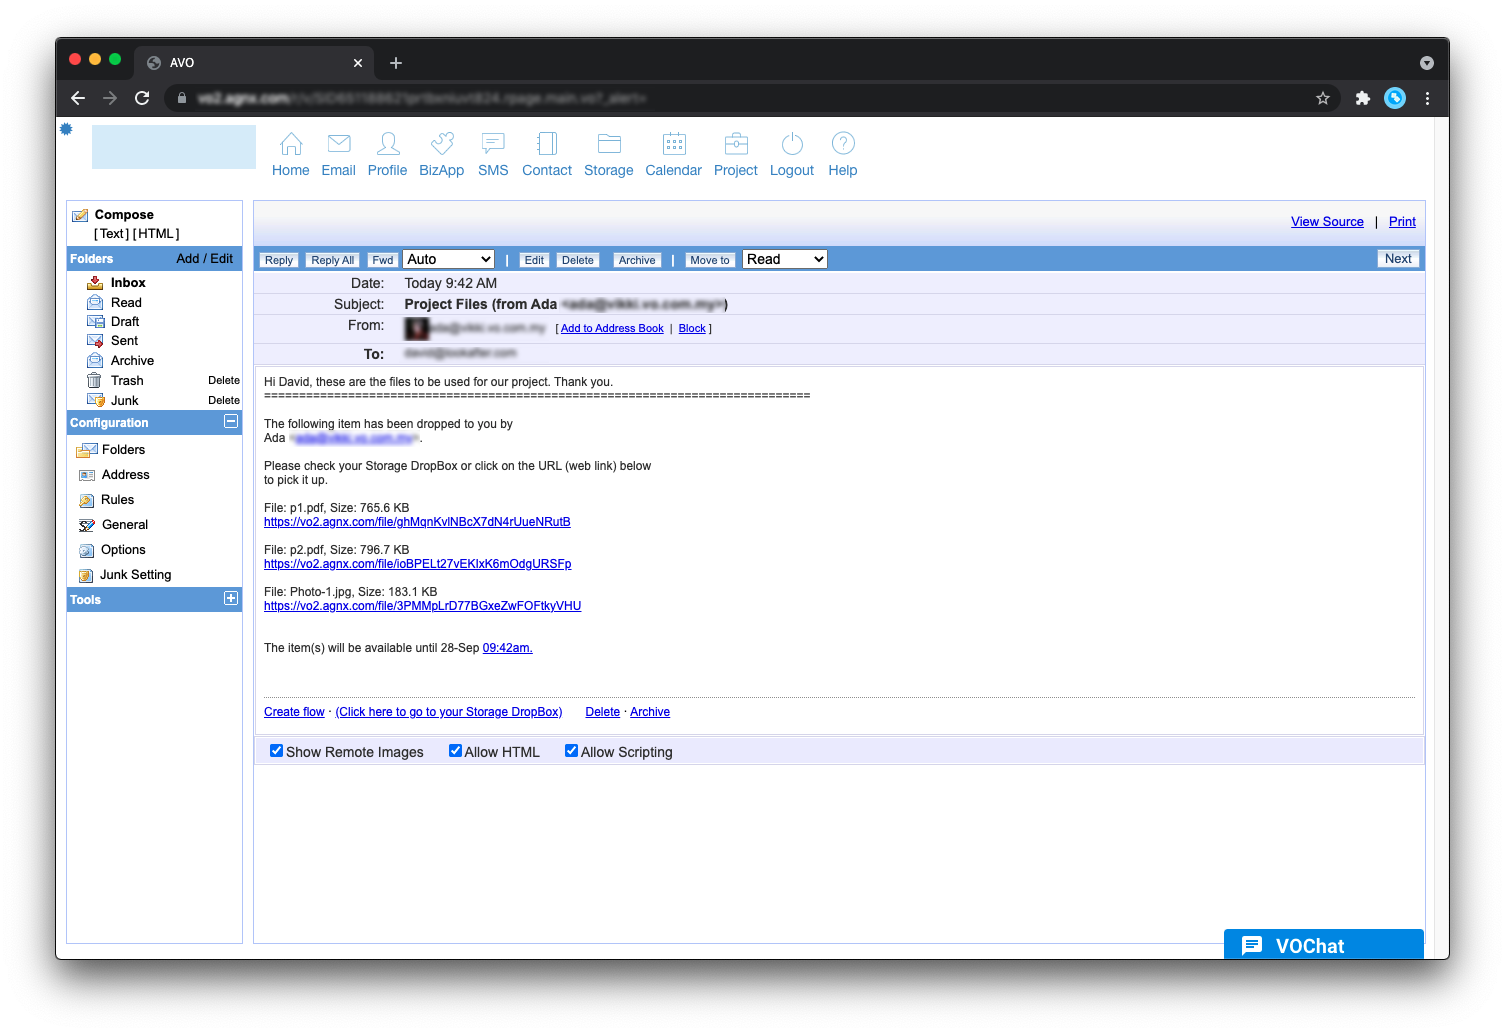This screenshot has height=1033, width=1505.
Task: Bookmark this page with star icon
Action: [1322, 98]
